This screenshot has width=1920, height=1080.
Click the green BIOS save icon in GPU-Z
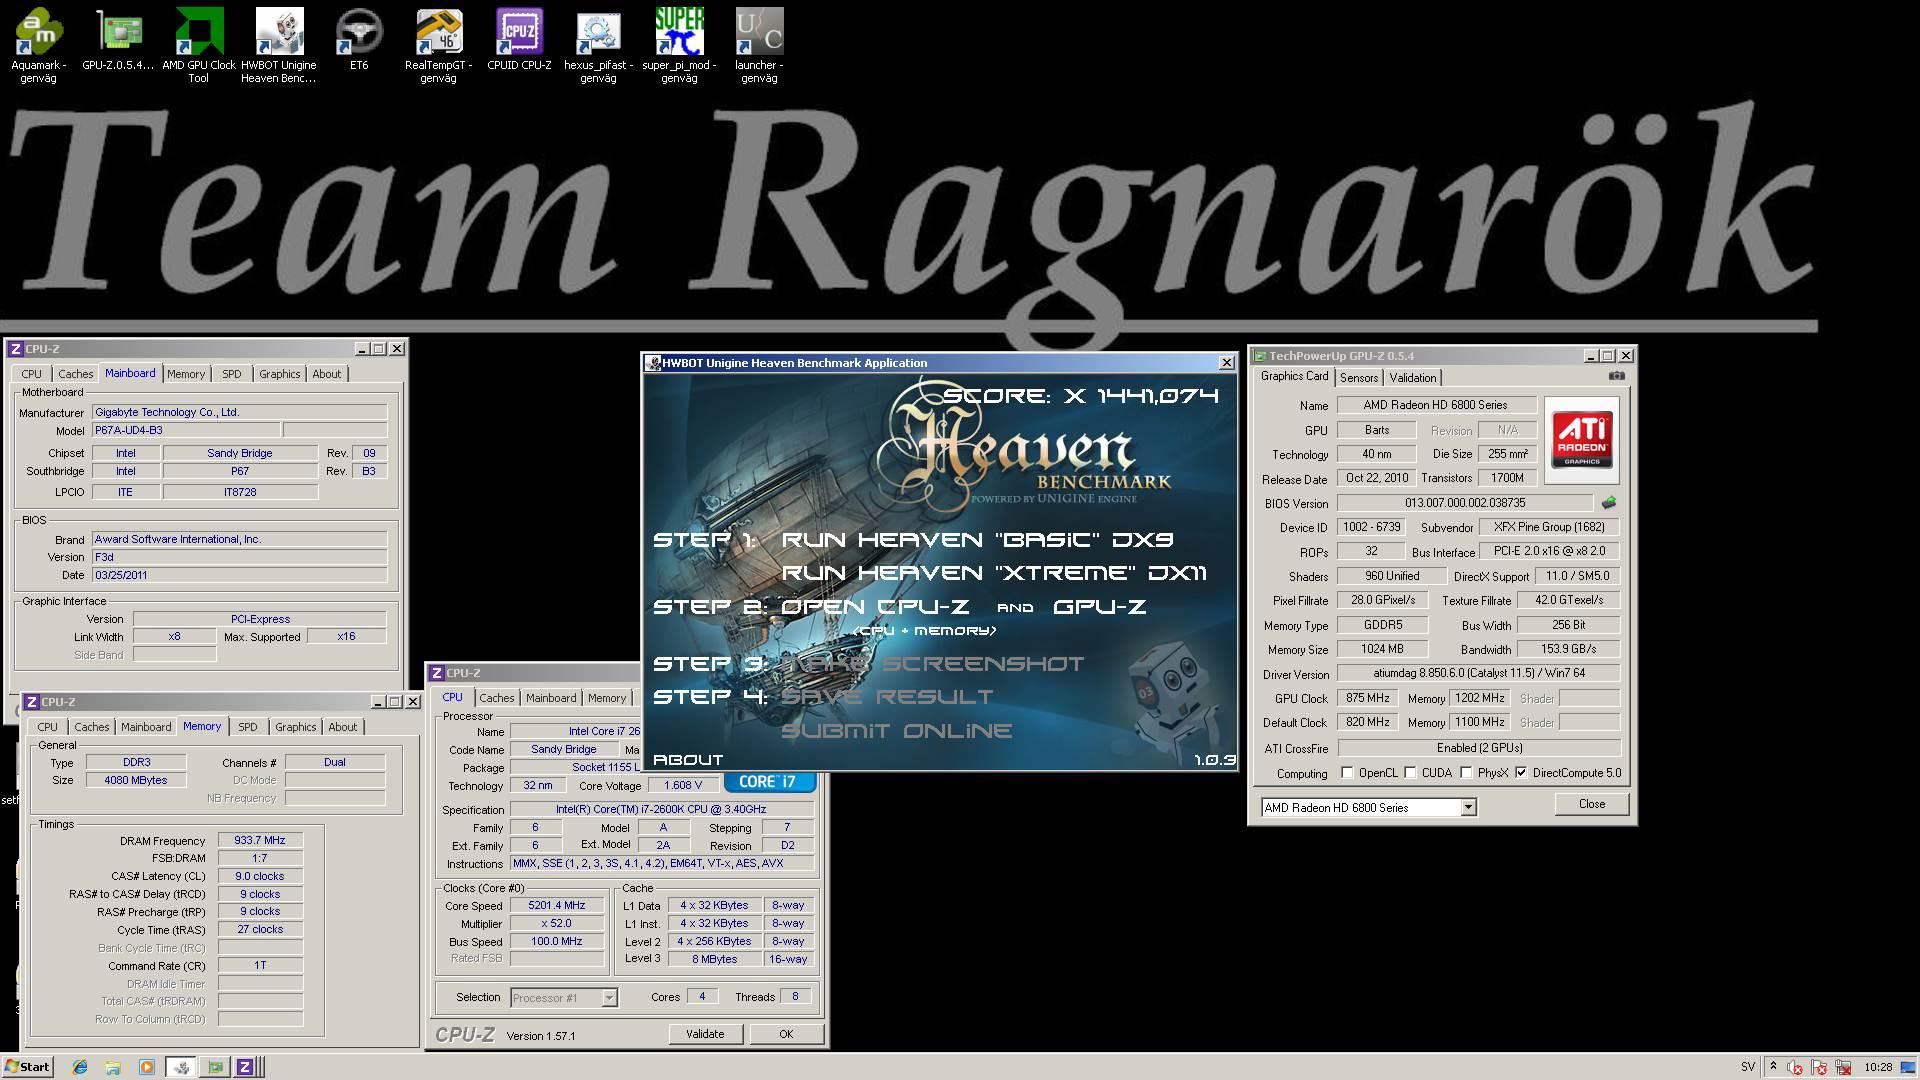tap(1608, 503)
